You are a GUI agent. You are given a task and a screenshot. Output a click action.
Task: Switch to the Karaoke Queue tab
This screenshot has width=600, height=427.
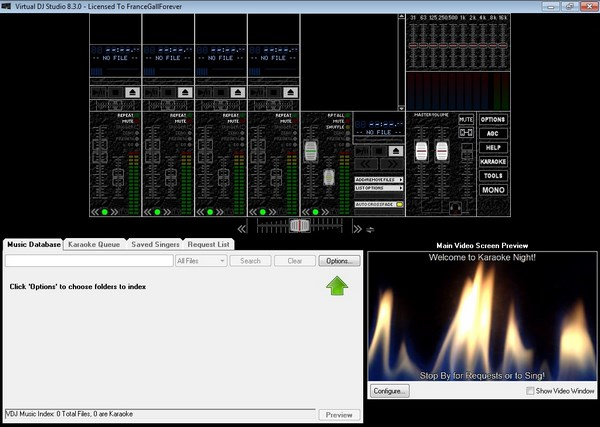pyautogui.click(x=95, y=244)
